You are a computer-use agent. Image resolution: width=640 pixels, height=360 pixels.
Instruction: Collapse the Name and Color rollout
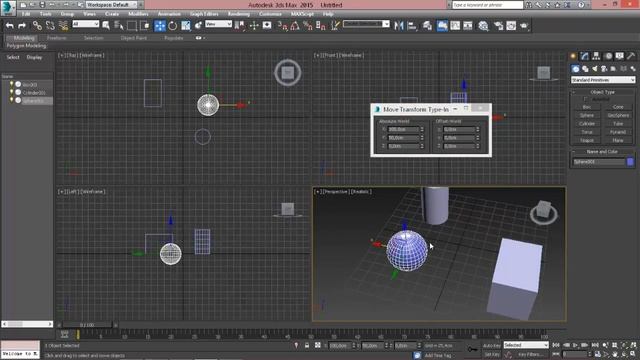click(x=602, y=151)
